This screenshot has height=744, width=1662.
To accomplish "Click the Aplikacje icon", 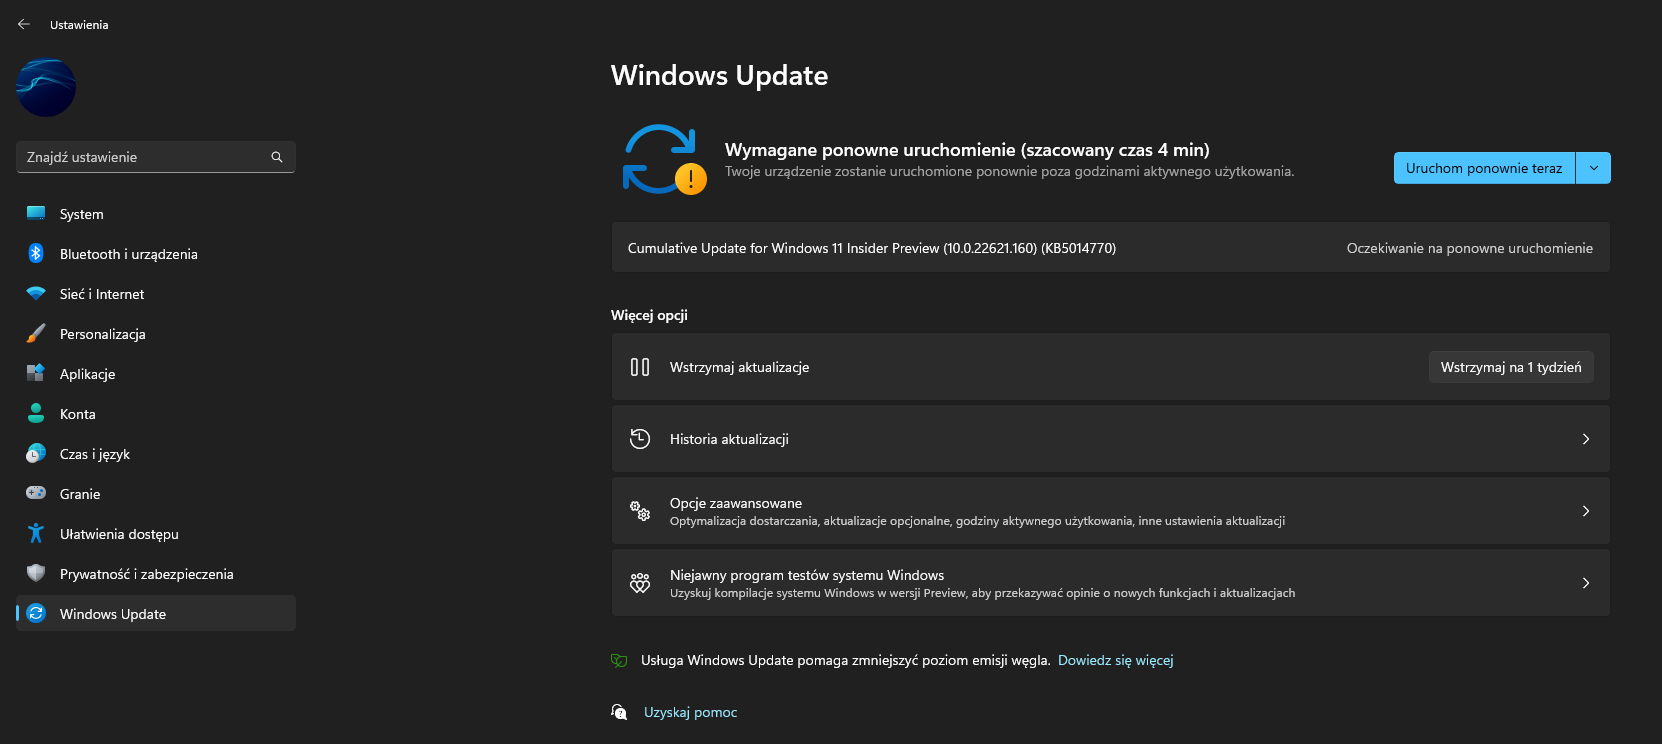I will (x=36, y=373).
